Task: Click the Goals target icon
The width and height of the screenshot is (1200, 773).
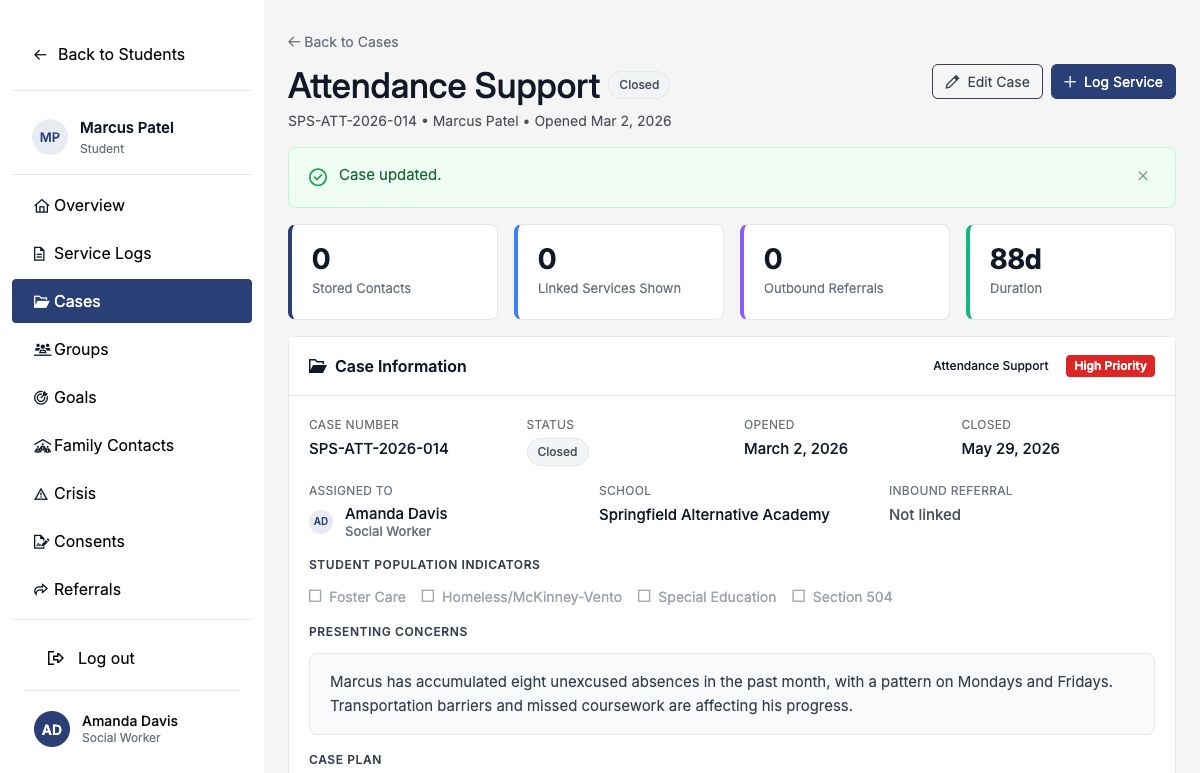Action: pos(41,398)
